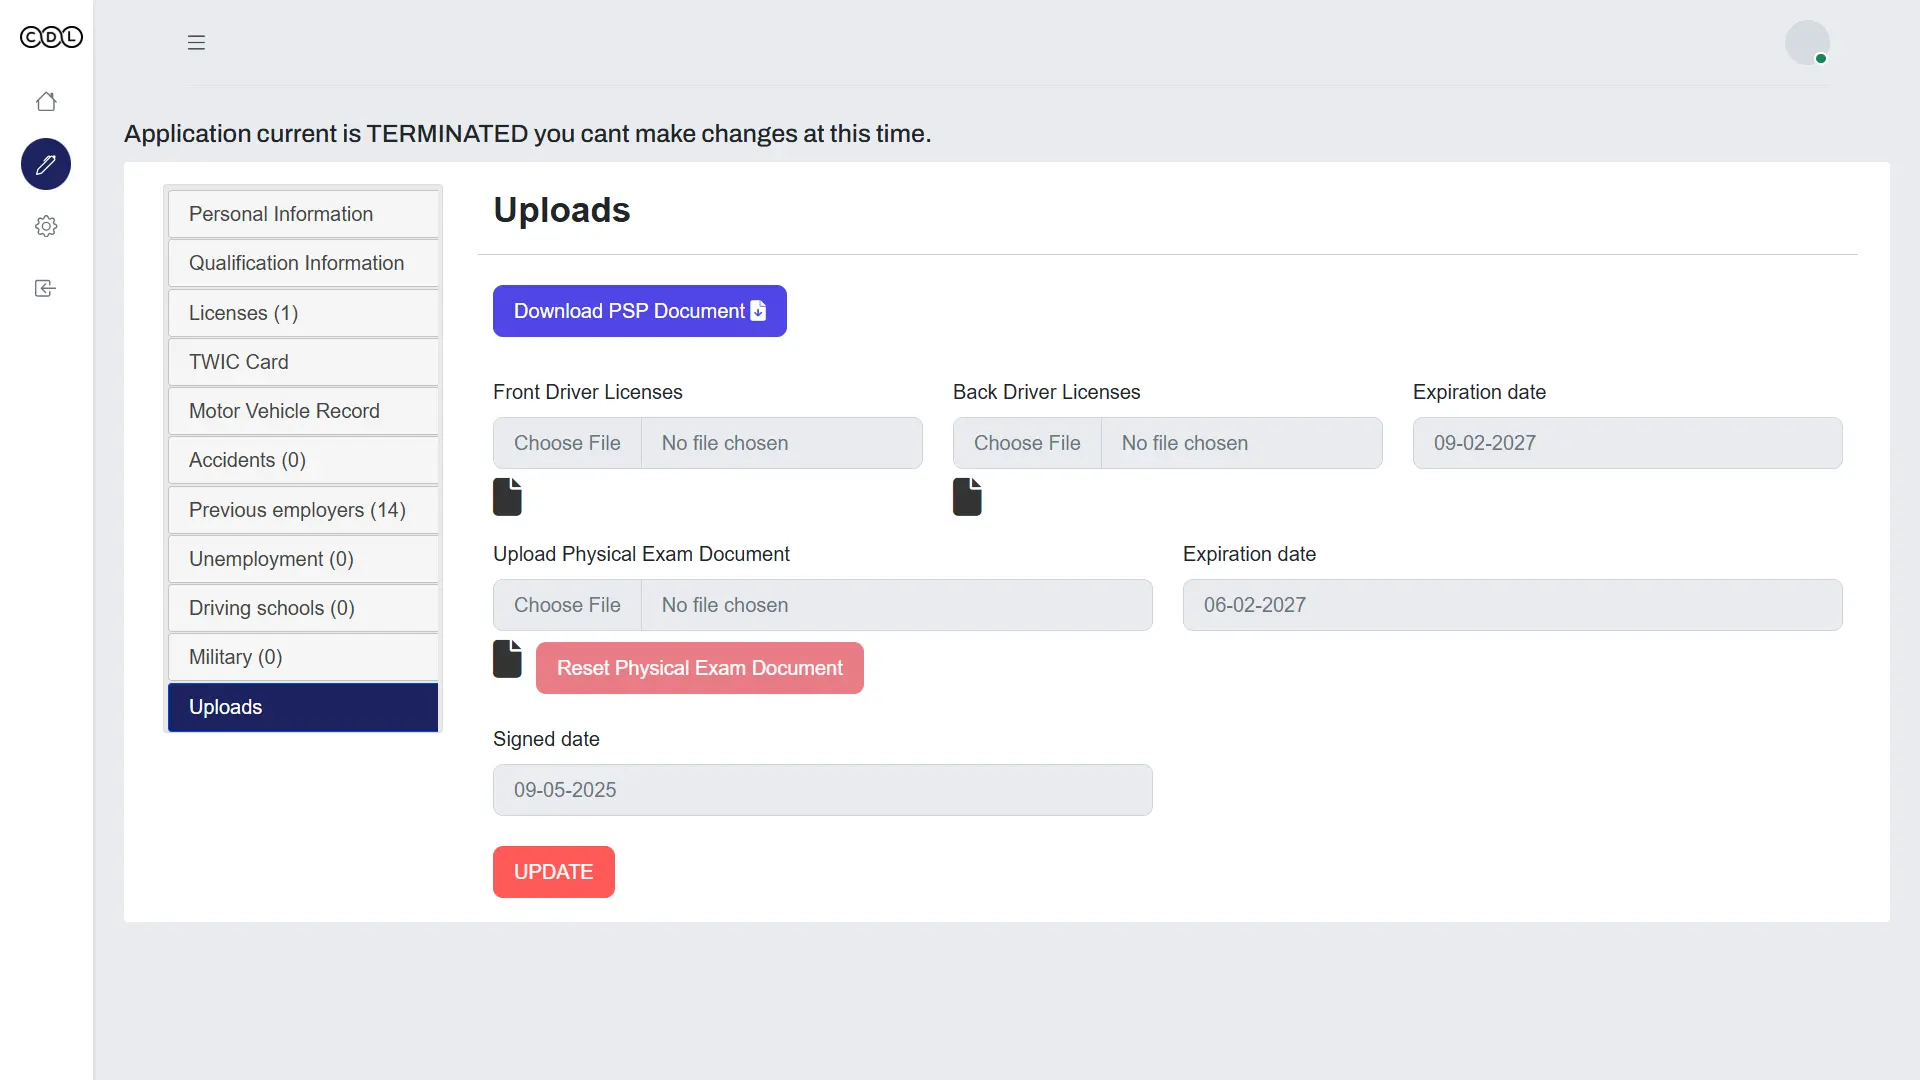Choose File for Back Driver Licenses
This screenshot has width=1920, height=1080.
(x=1027, y=443)
